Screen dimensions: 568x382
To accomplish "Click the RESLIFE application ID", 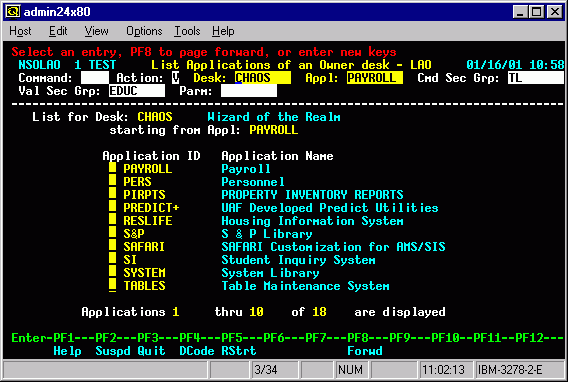I will (148, 221).
